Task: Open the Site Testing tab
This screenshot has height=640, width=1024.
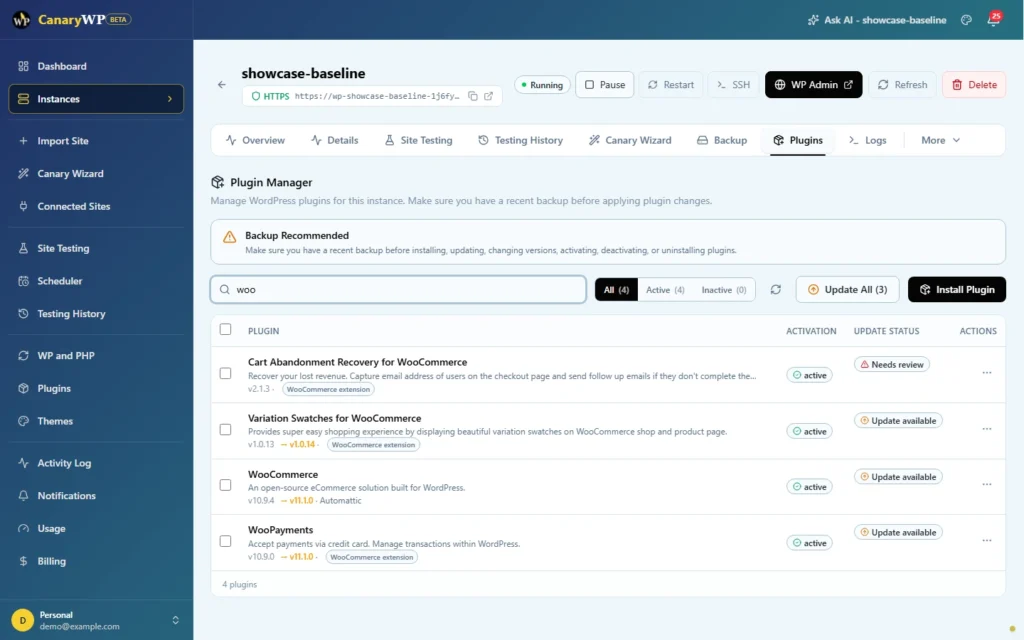Action: 418,140
